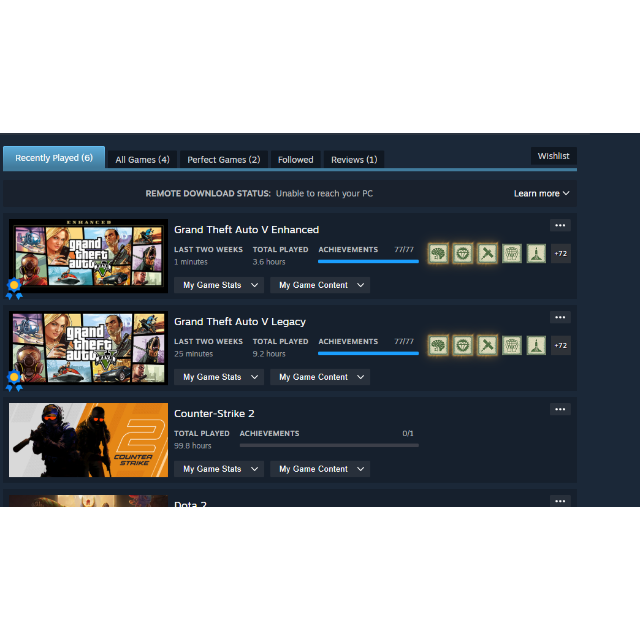Click the "0/1" achievements count
This screenshot has height=640, width=640.
click(x=408, y=433)
